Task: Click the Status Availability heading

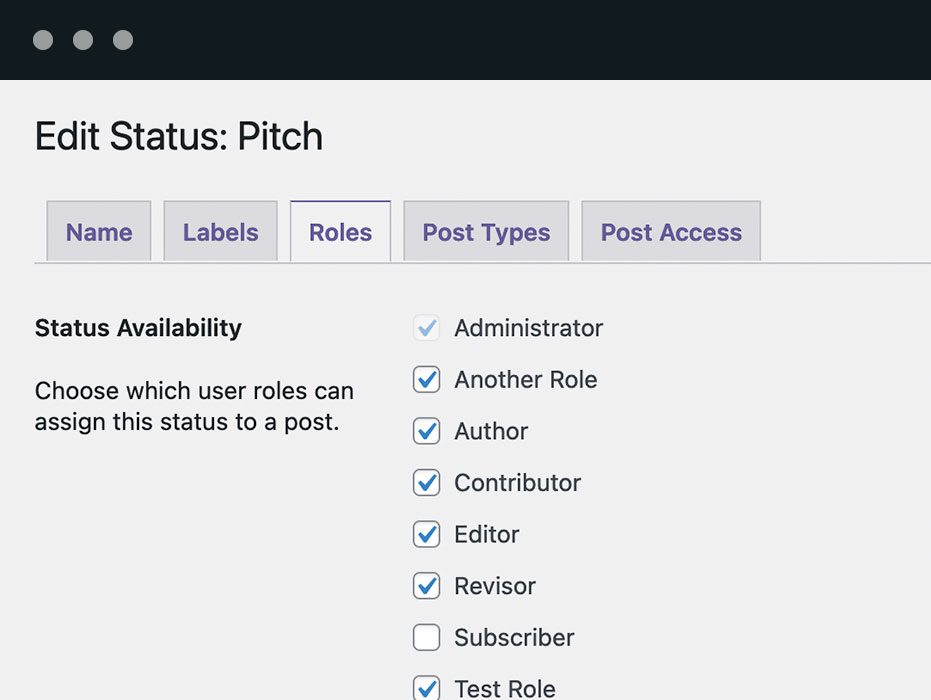Action: (138, 328)
